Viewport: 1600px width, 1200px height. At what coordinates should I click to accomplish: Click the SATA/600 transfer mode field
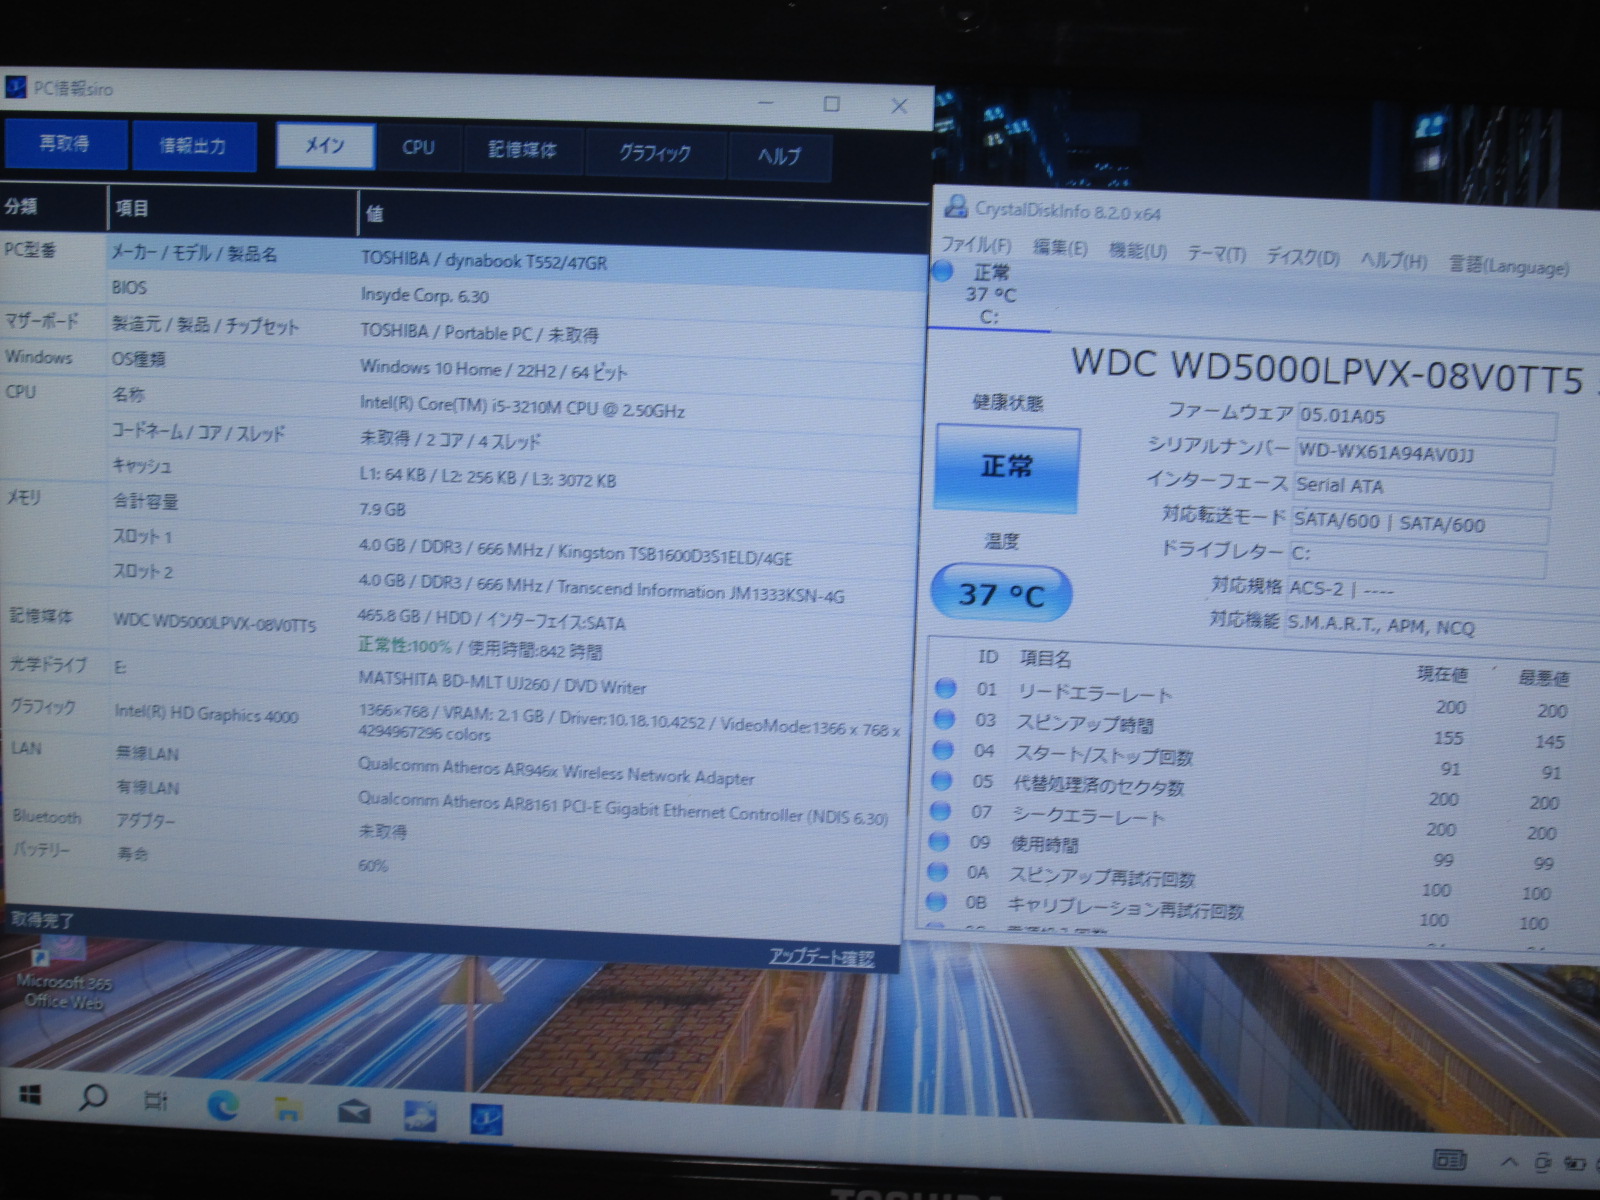(1420, 523)
